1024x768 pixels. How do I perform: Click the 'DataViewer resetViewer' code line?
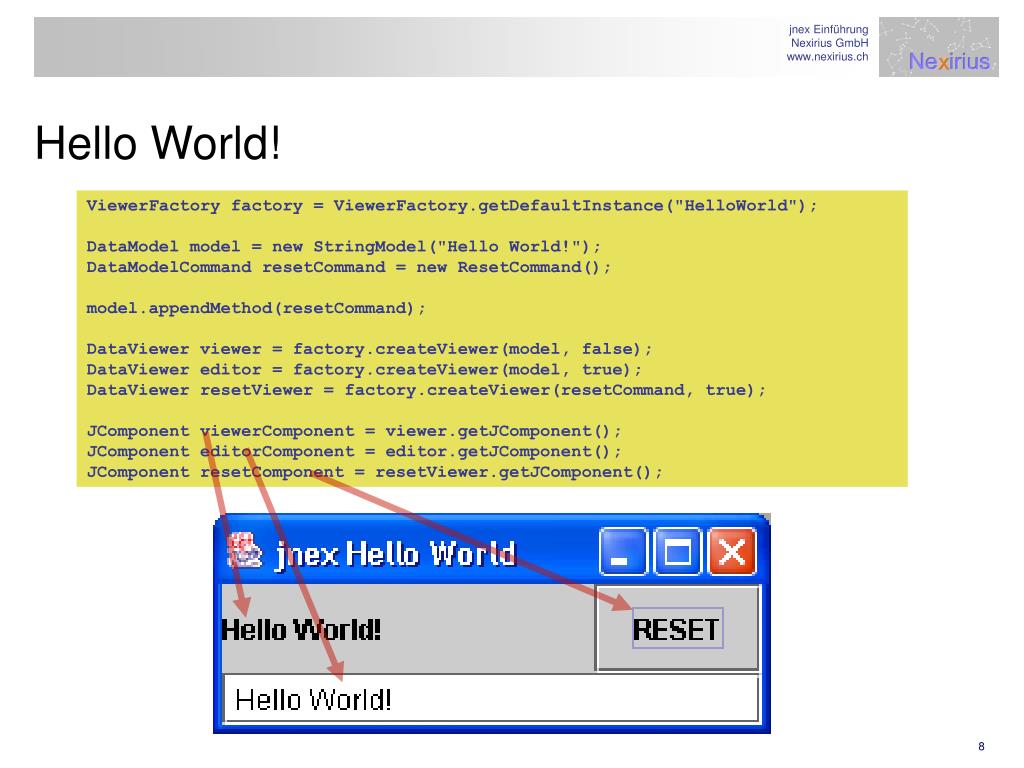[426, 390]
